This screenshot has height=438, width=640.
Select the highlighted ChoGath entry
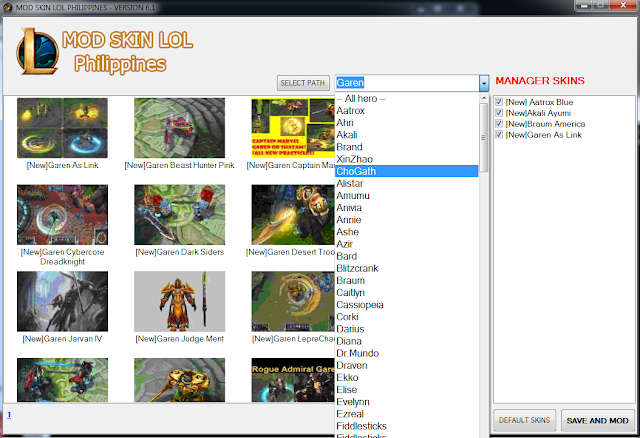(407, 171)
